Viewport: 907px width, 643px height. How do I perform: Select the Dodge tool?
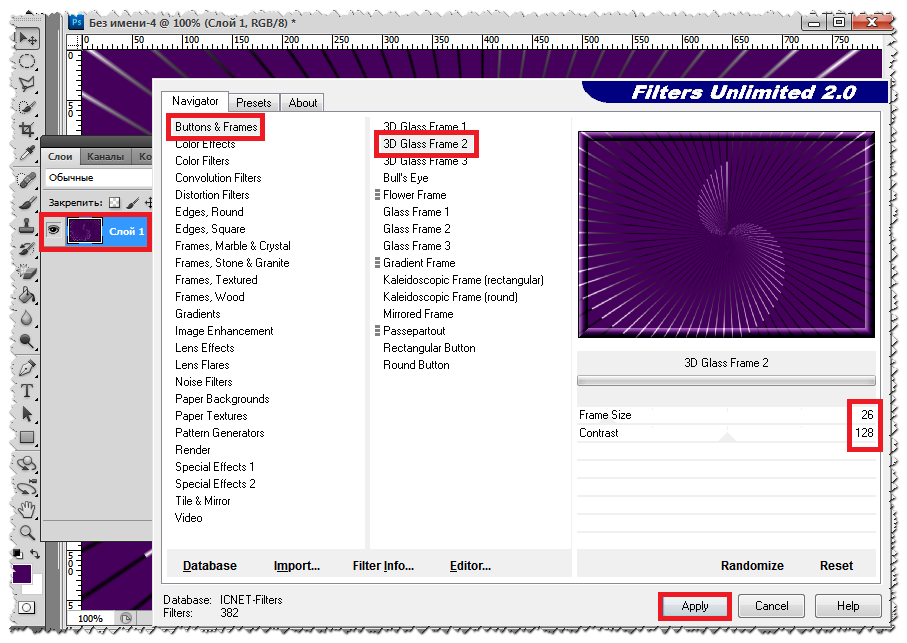coord(27,340)
